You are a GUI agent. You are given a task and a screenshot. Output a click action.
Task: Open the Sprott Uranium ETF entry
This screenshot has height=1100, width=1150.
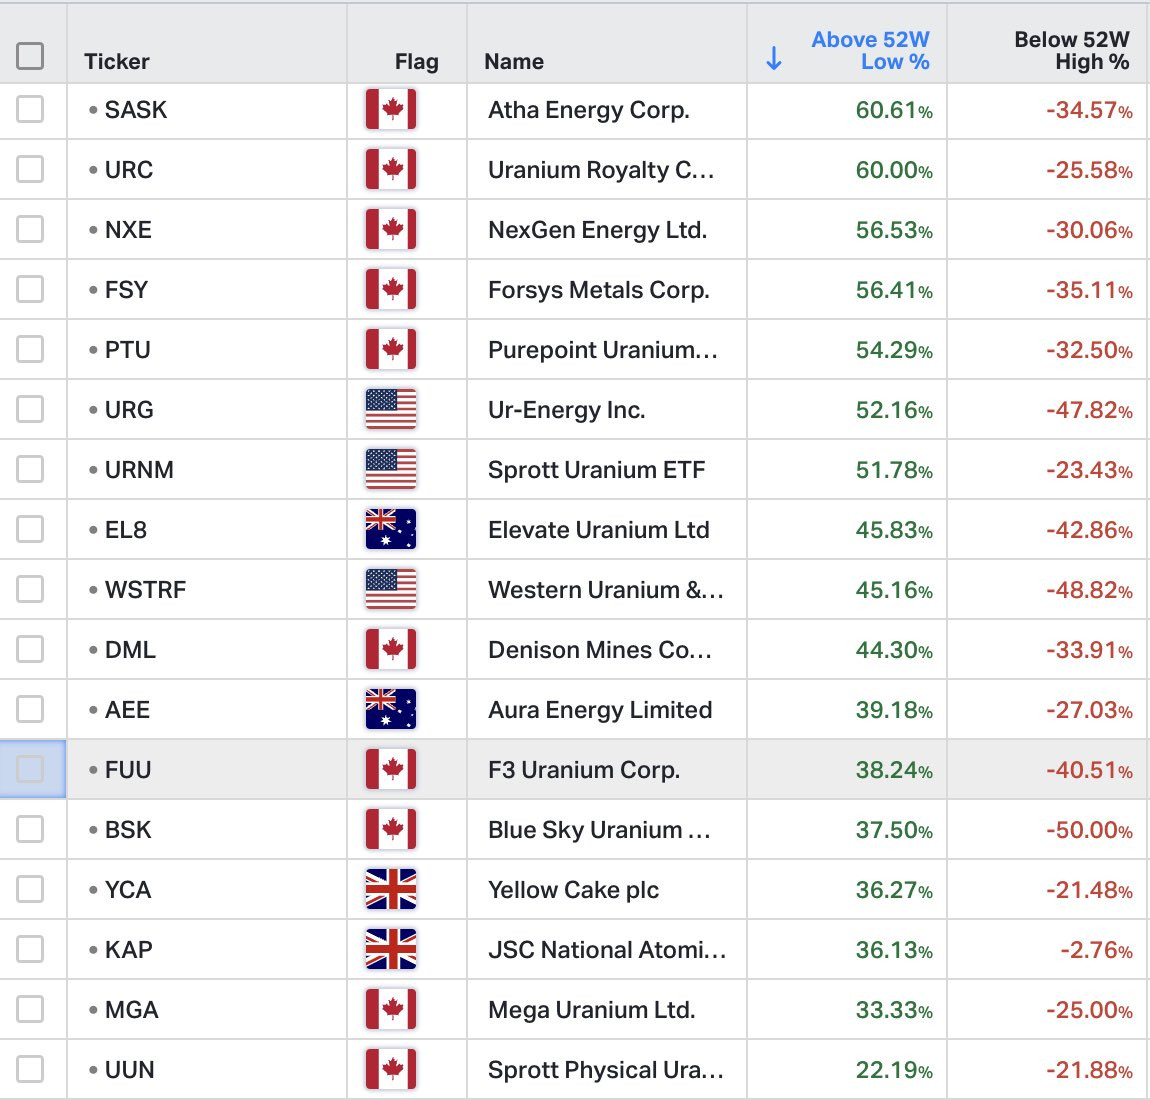pyautogui.click(x=596, y=469)
